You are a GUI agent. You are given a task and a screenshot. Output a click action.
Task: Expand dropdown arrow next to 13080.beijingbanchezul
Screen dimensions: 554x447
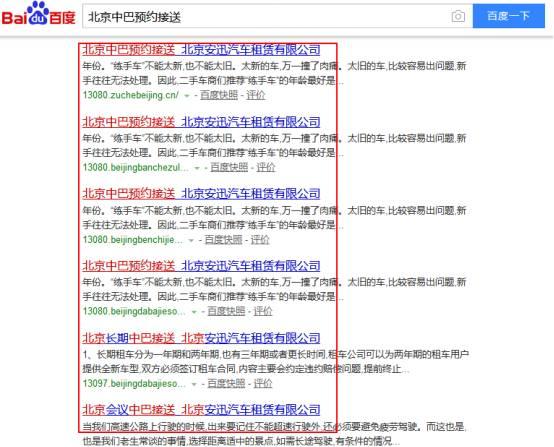(x=197, y=168)
